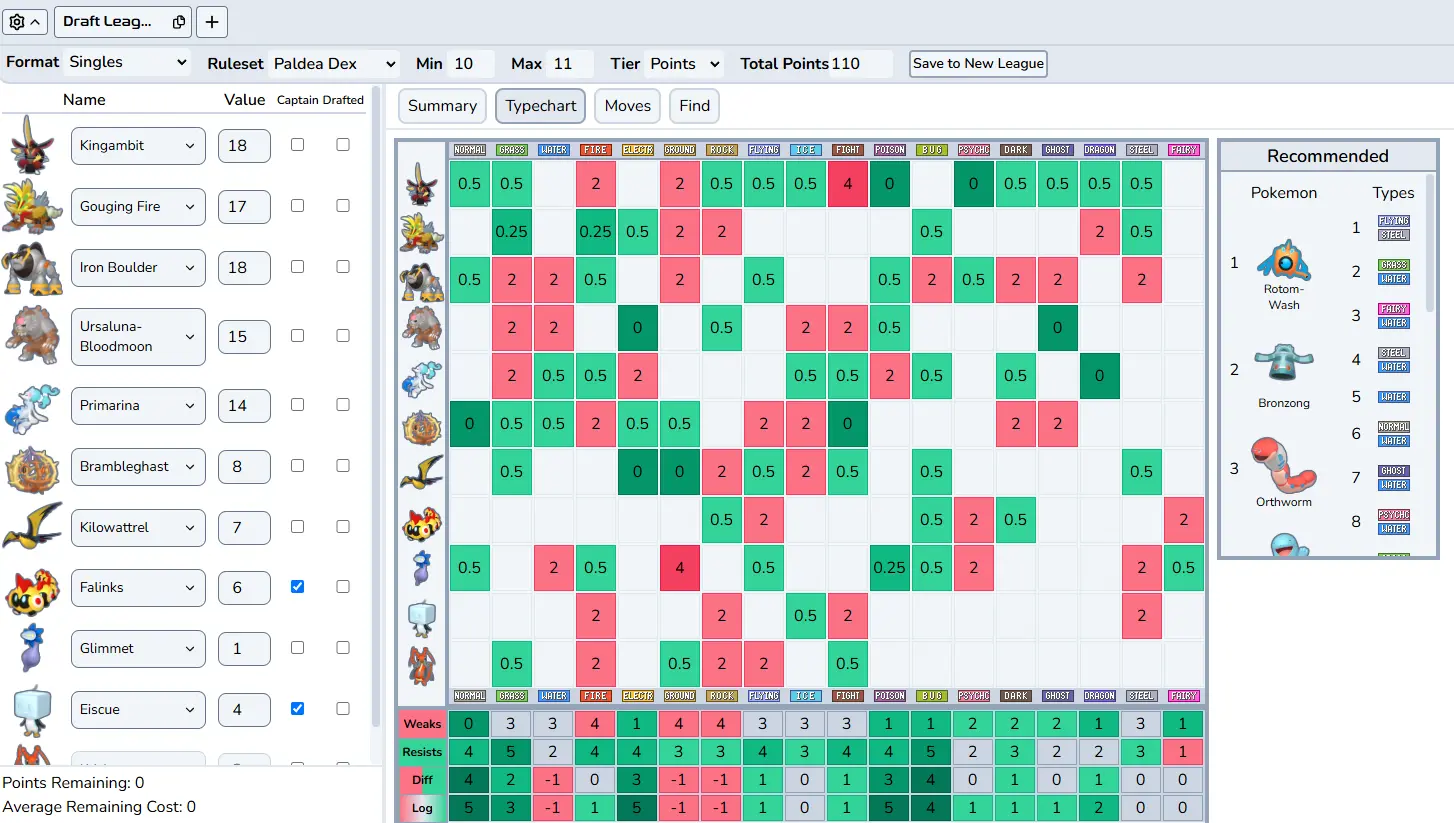The width and height of the screenshot is (1454, 823).
Task: Check the Drafted checkbox for Kingambit
Action: pyautogui.click(x=343, y=145)
